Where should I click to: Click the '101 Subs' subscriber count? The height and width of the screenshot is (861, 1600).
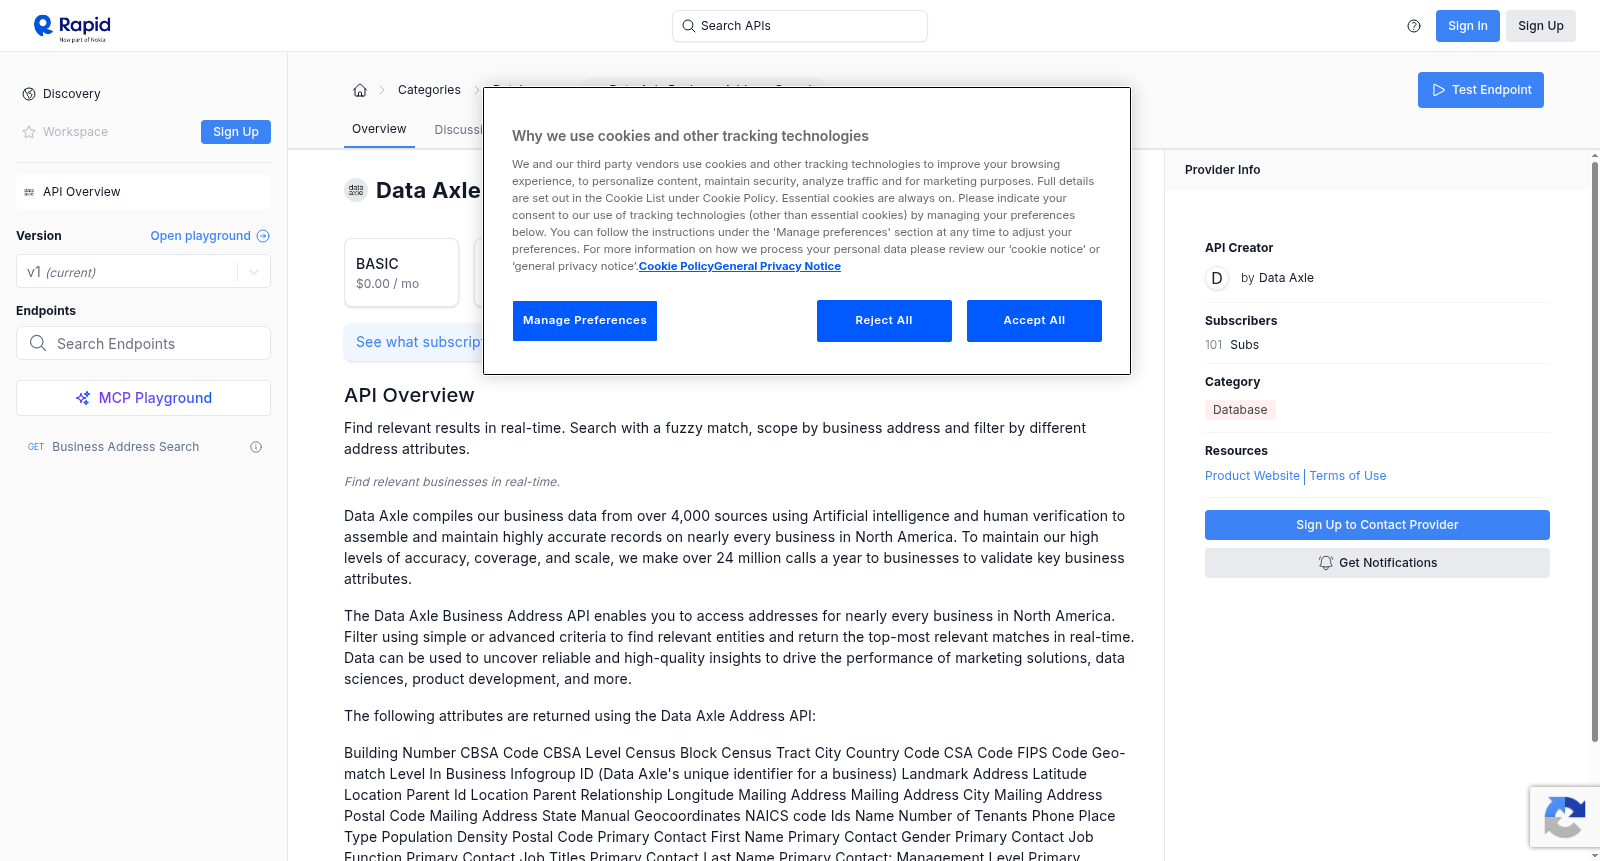click(1232, 345)
